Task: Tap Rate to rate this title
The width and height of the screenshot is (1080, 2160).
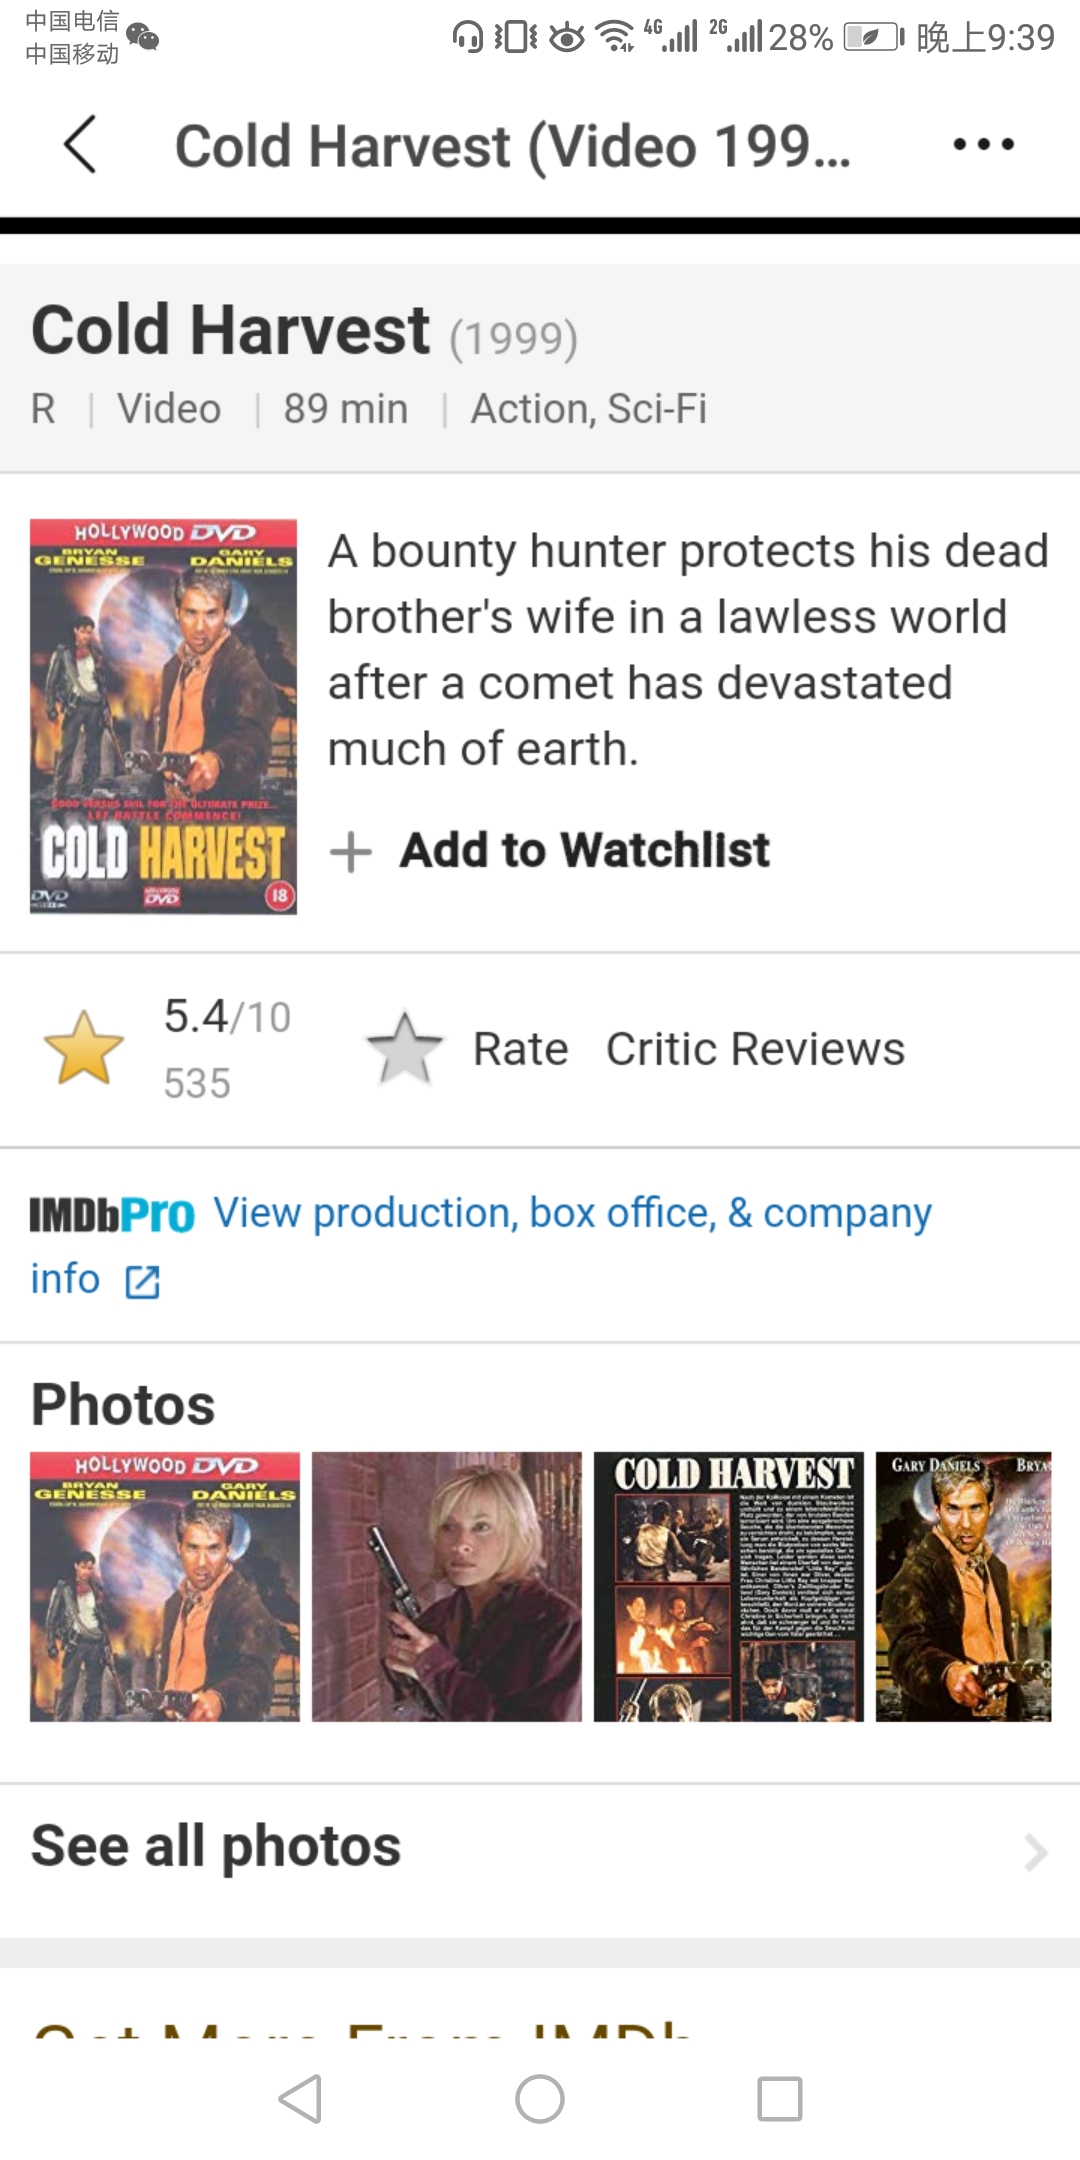Action: click(x=520, y=1049)
